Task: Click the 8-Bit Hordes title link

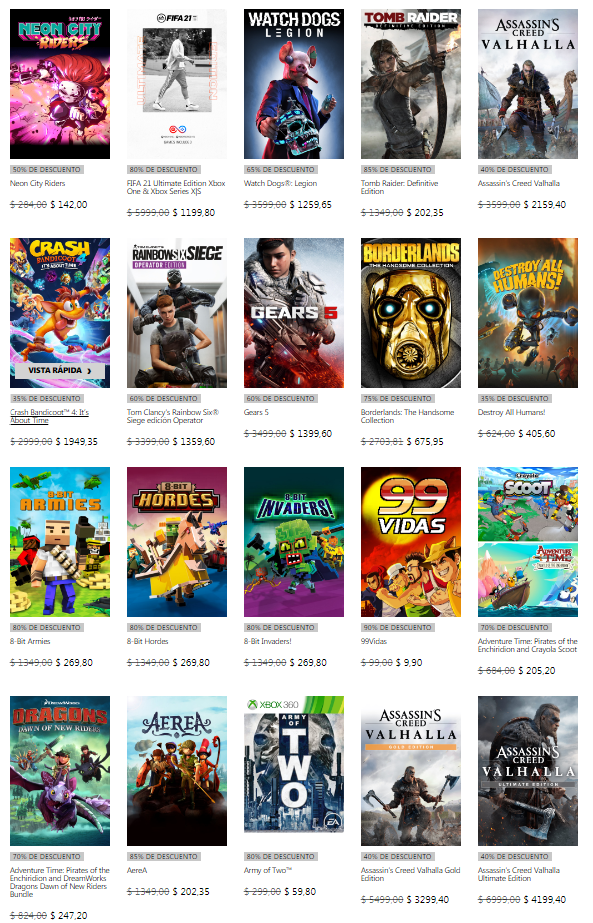Action: (147, 641)
